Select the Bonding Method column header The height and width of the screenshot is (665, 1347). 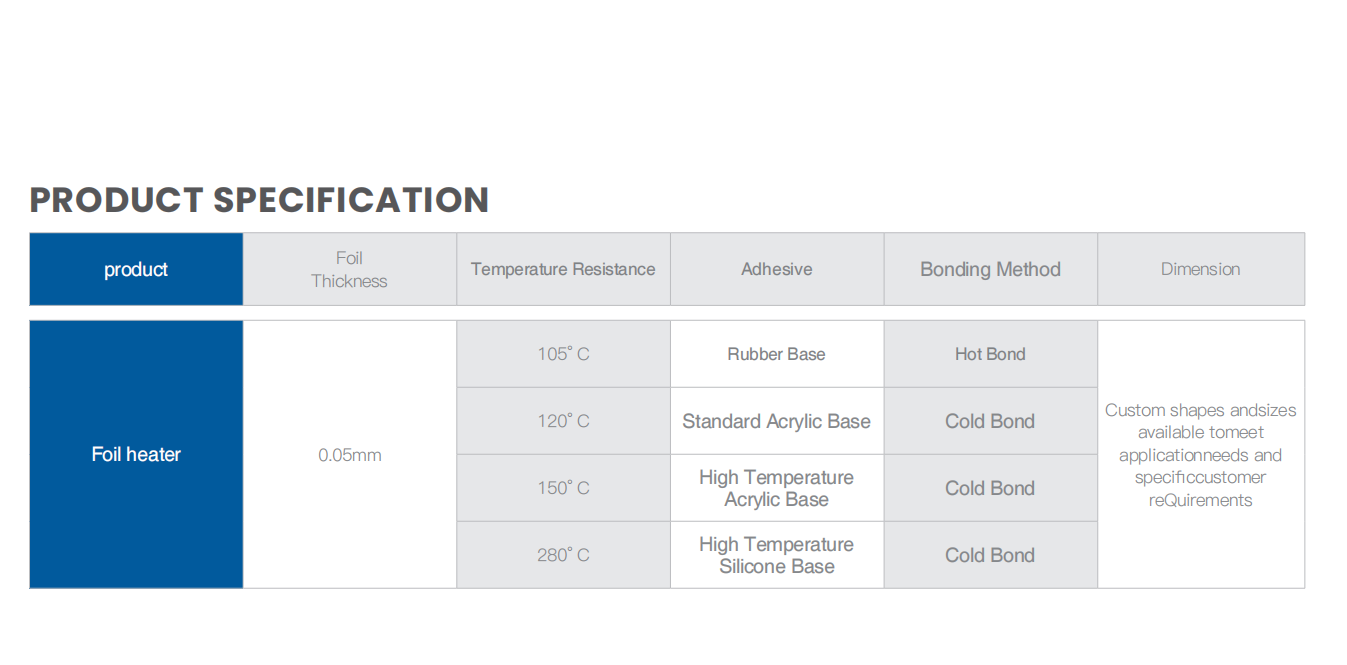(x=990, y=269)
